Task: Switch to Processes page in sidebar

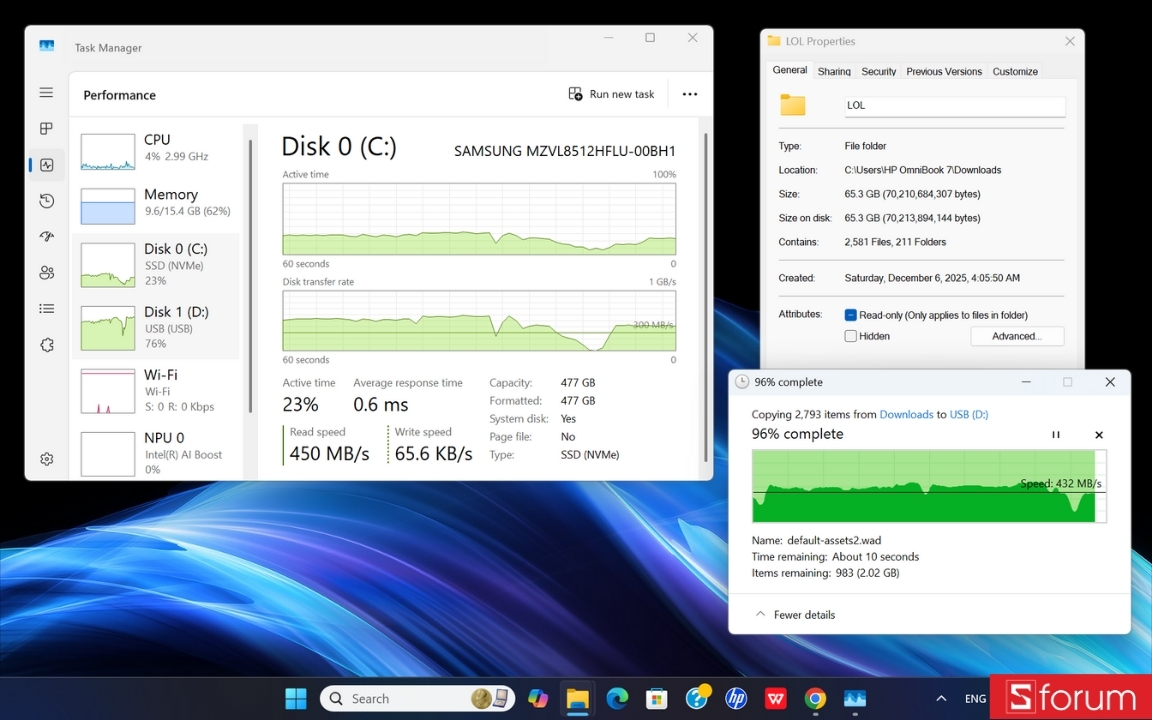Action: pyautogui.click(x=46, y=129)
